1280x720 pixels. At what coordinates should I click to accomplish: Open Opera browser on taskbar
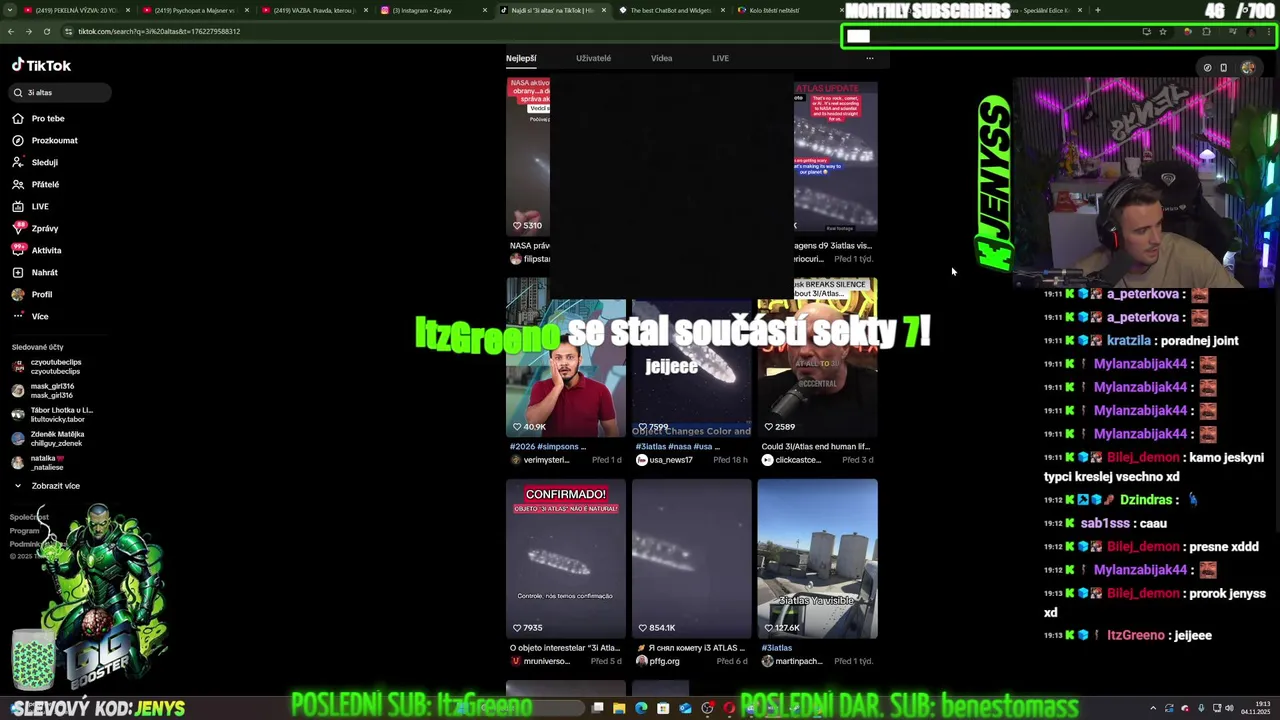click(729, 708)
